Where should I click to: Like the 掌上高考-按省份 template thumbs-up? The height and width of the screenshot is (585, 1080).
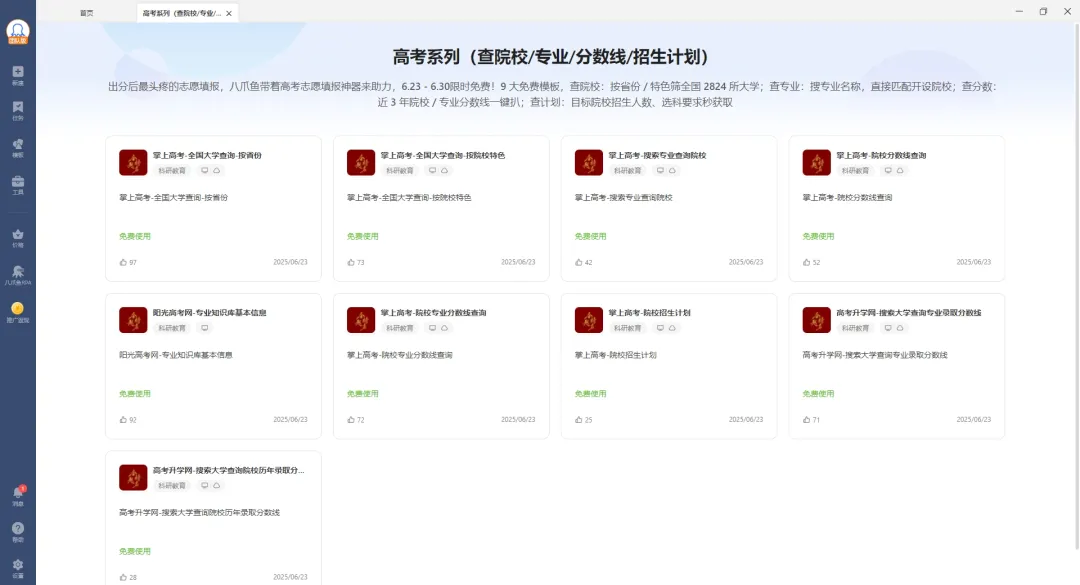[x=123, y=262]
